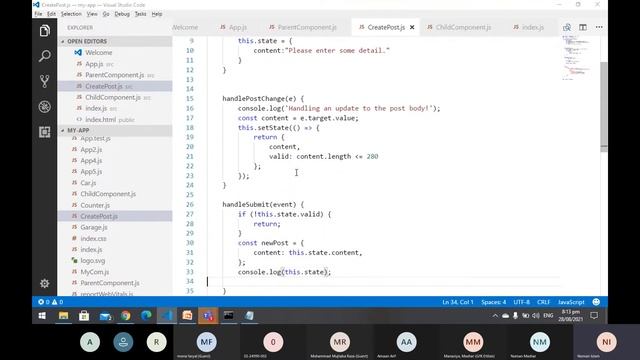640x360 pixels.
Task: Click ENG language indicator in tray
Action: point(548,316)
